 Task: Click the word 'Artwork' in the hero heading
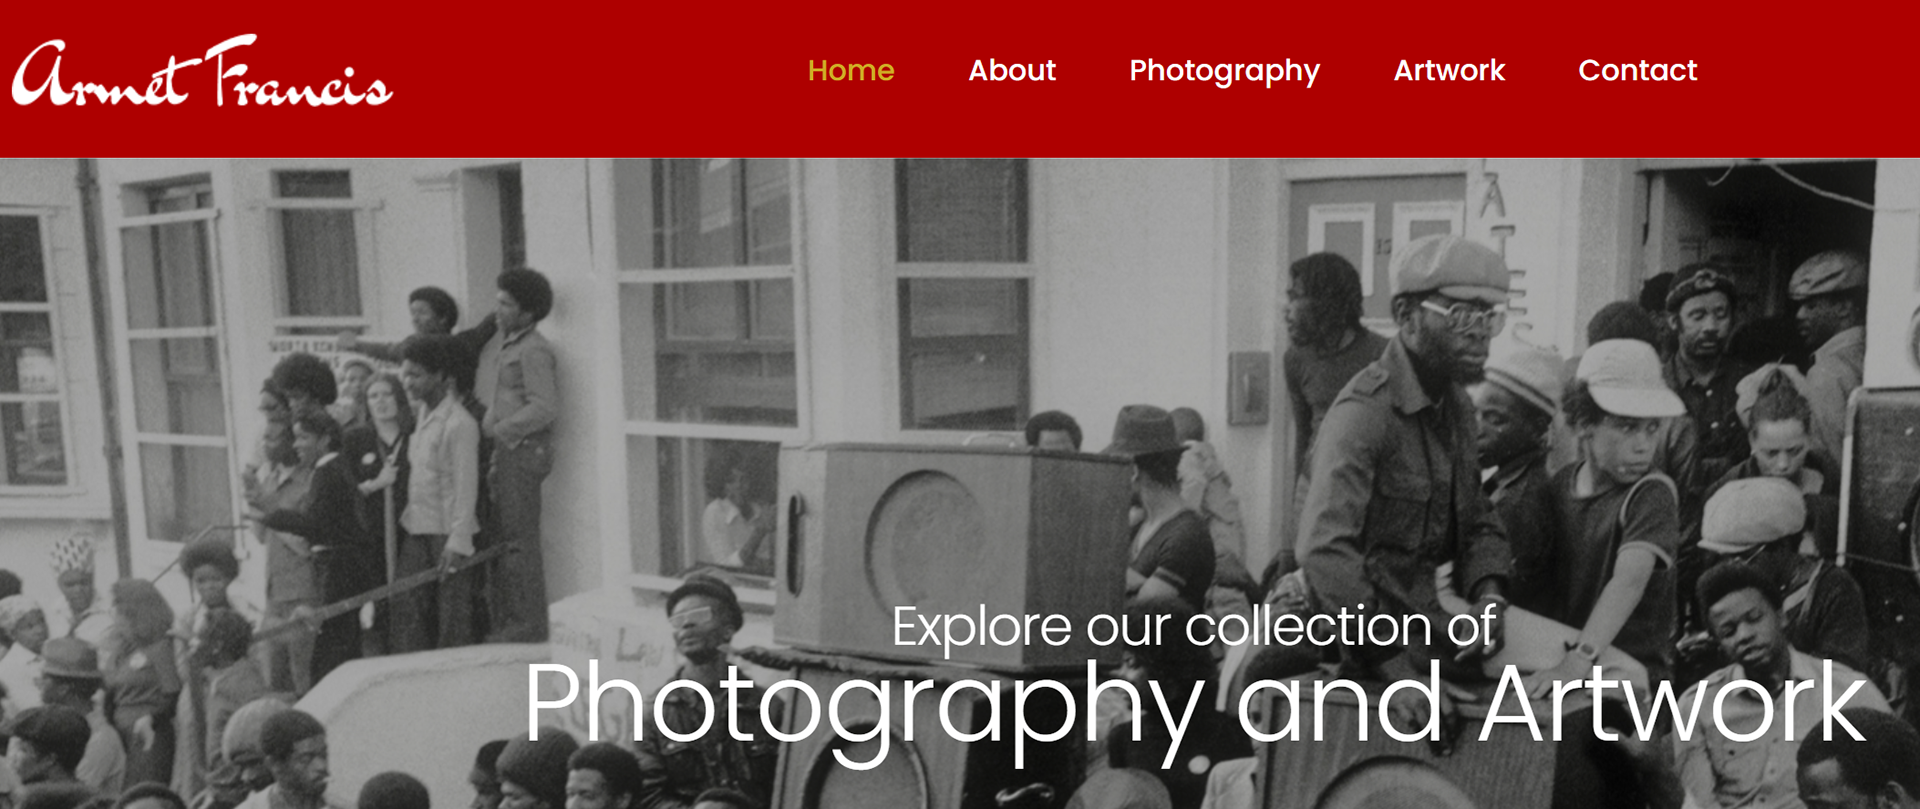pos(1673,702)
